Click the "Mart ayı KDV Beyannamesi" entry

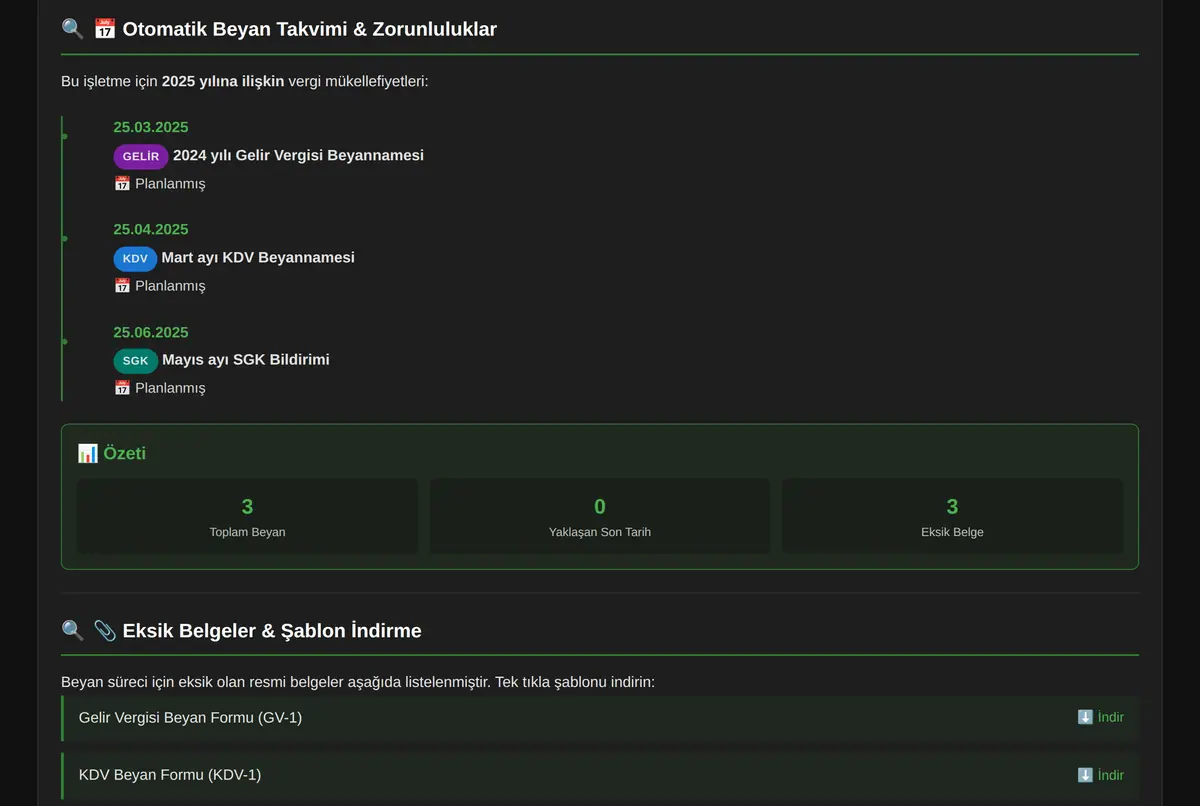258,258
